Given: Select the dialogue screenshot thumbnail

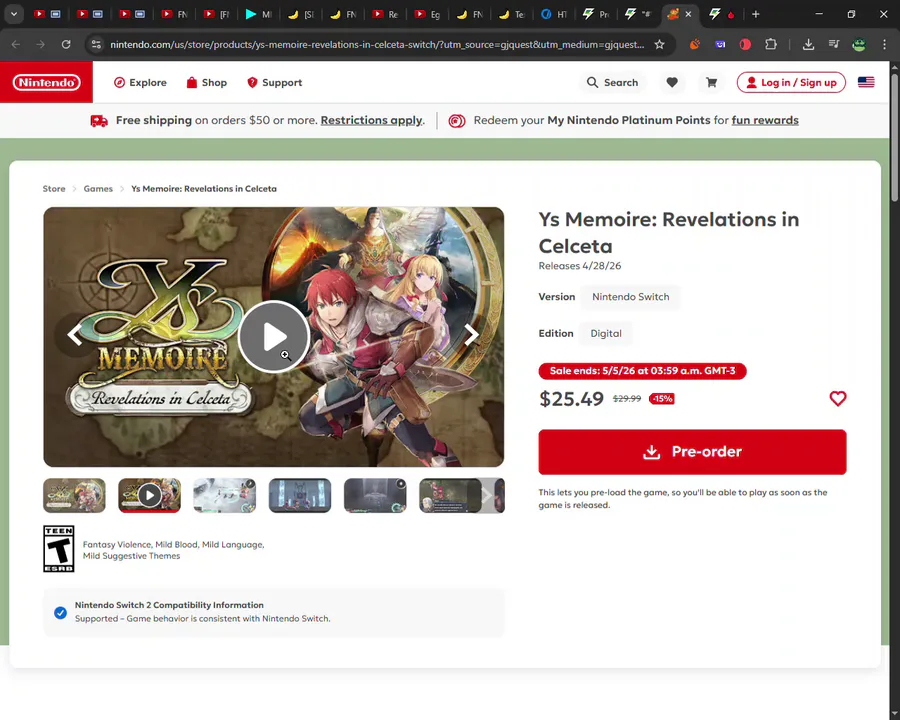Looking at the screenshot, I should click(x=450, y=495).
